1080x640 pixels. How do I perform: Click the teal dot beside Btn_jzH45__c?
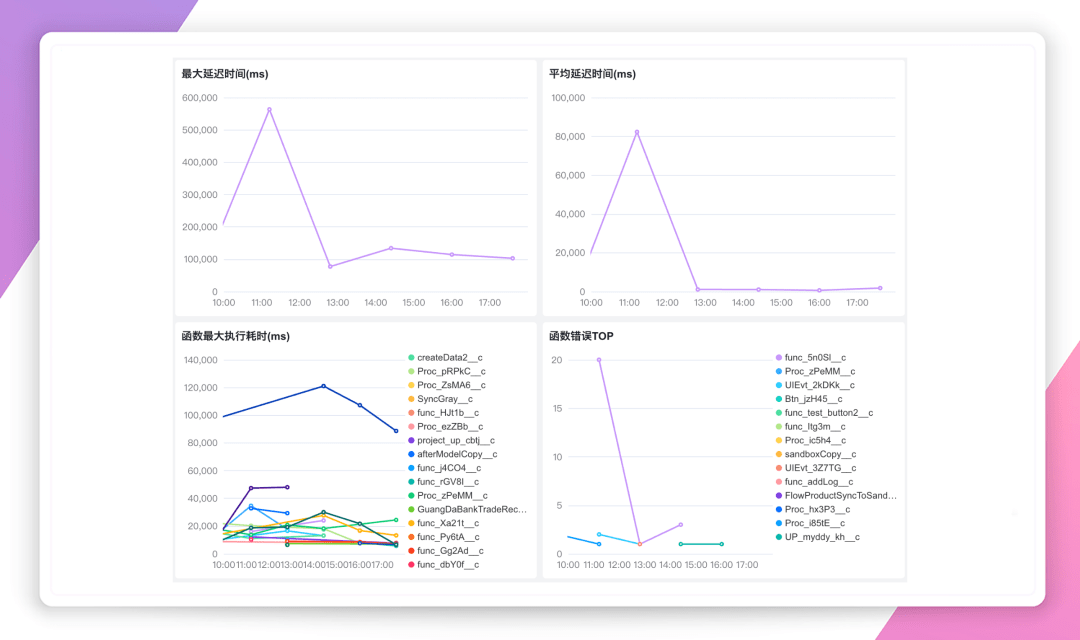(779, 399)
